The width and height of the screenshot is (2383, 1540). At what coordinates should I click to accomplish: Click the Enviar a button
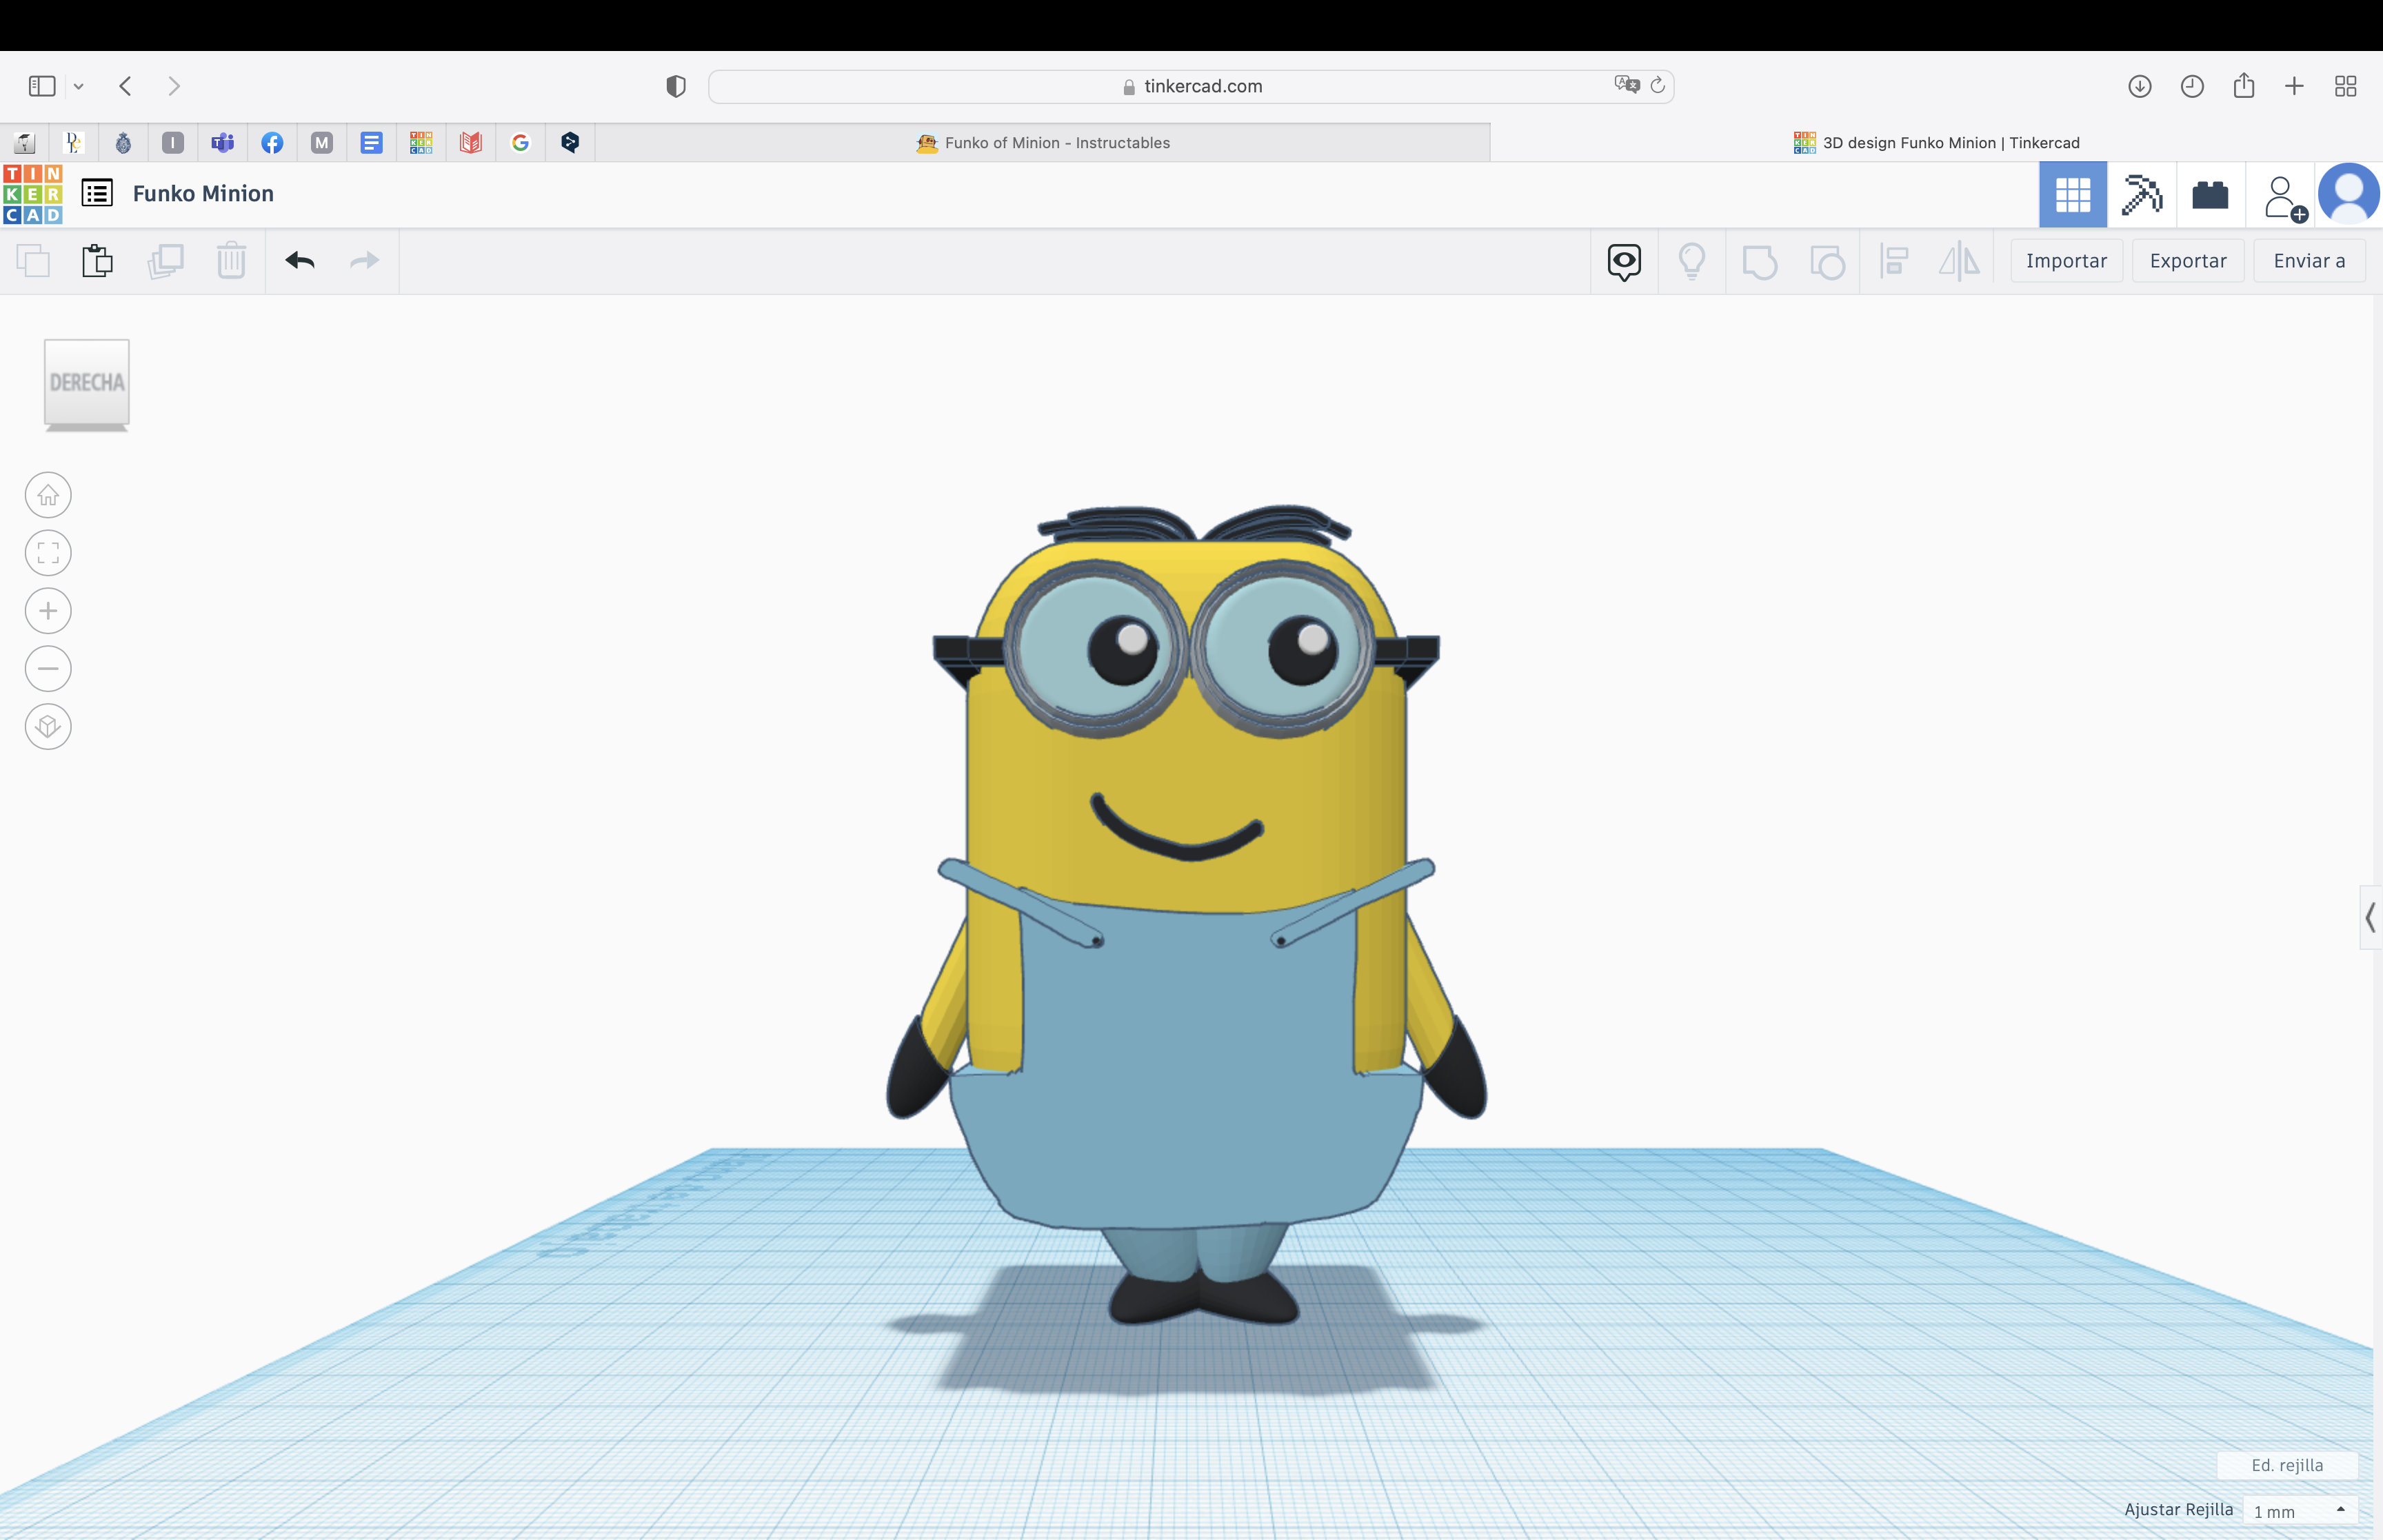point(2309,261)
